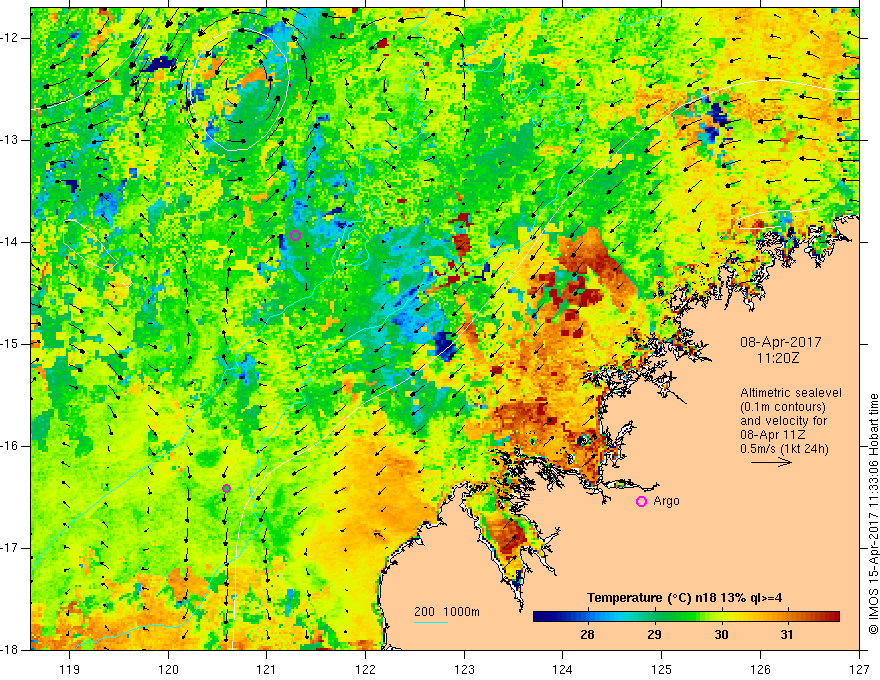Click the 0.5m/s velocity scale arrow

coord(771,462)
